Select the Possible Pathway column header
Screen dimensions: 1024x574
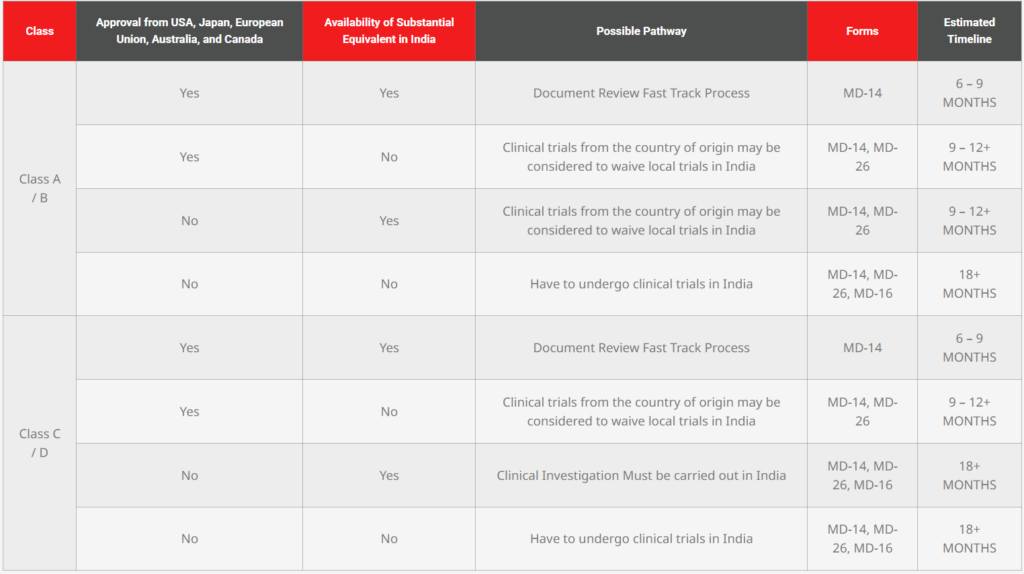click(x=641, y=31)
